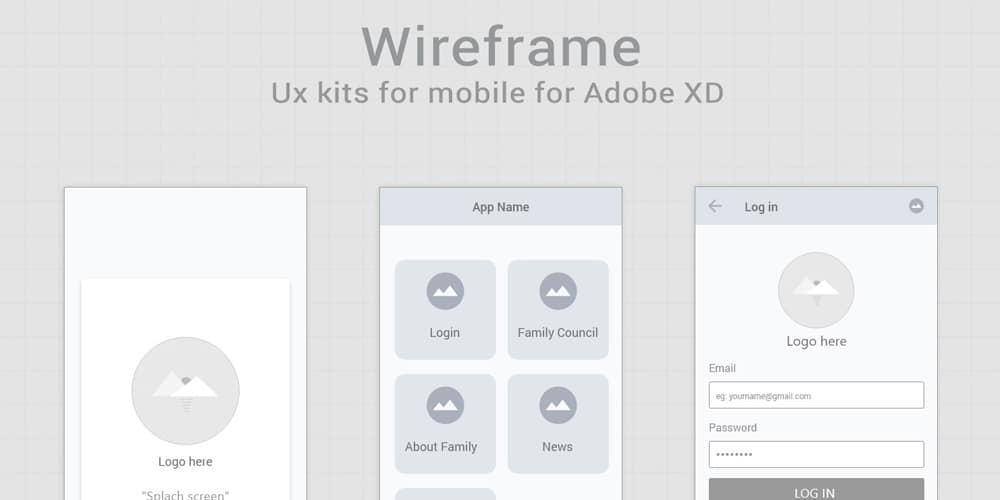Click the image icon on Family Council tile
The height and width of the screenshot is (500, 1000).
pyautogui.click(x=558, y=291)
